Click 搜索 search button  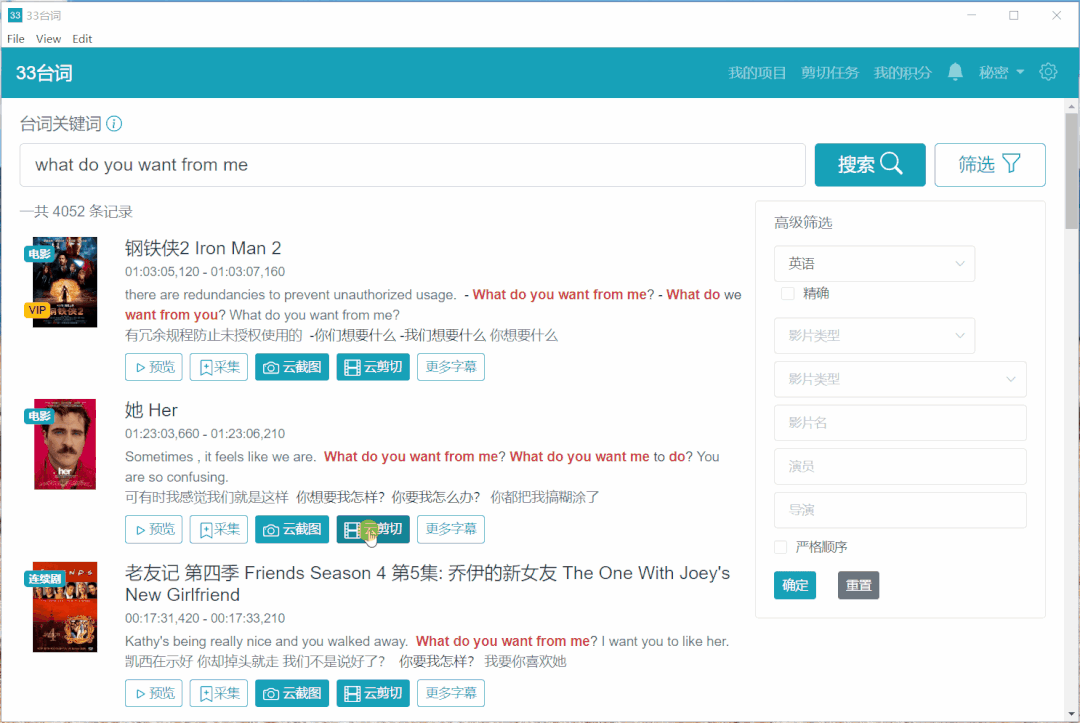tap(869, 165)
